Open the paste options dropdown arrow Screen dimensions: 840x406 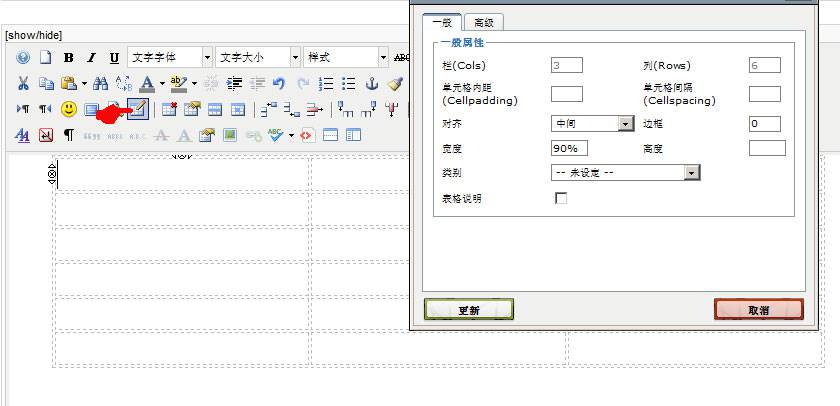click(85, 84)
